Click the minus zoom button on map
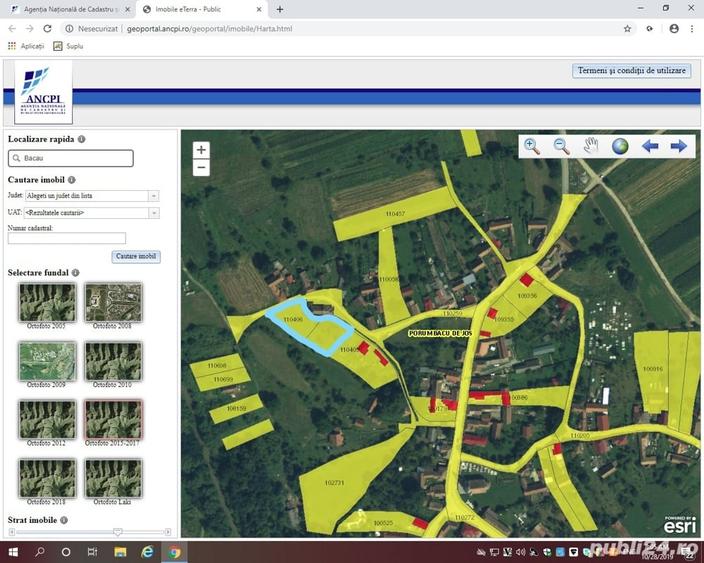This screenshot has width=704, height=563. 201,167
